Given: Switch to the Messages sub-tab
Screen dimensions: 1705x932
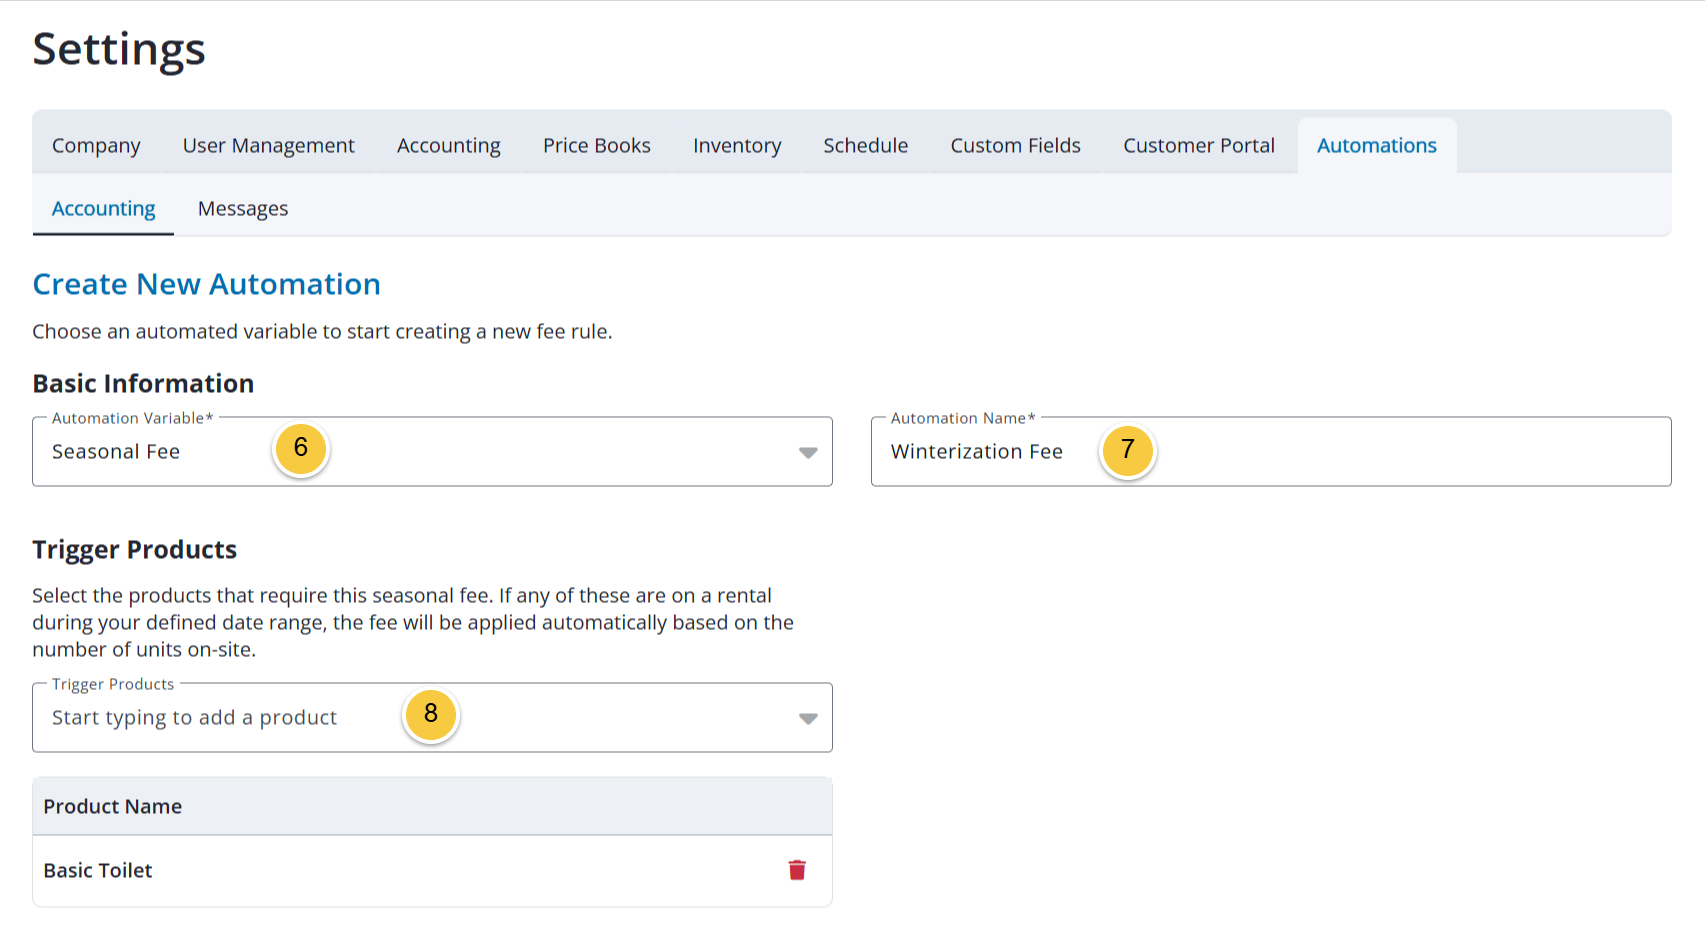Looking at the screenshot, I should pos(243,209).
